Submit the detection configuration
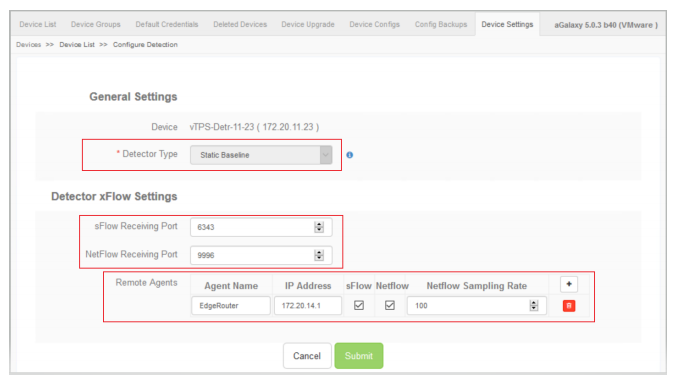Image resolution: width=679 pixels, height=381 pixels. 359,356
